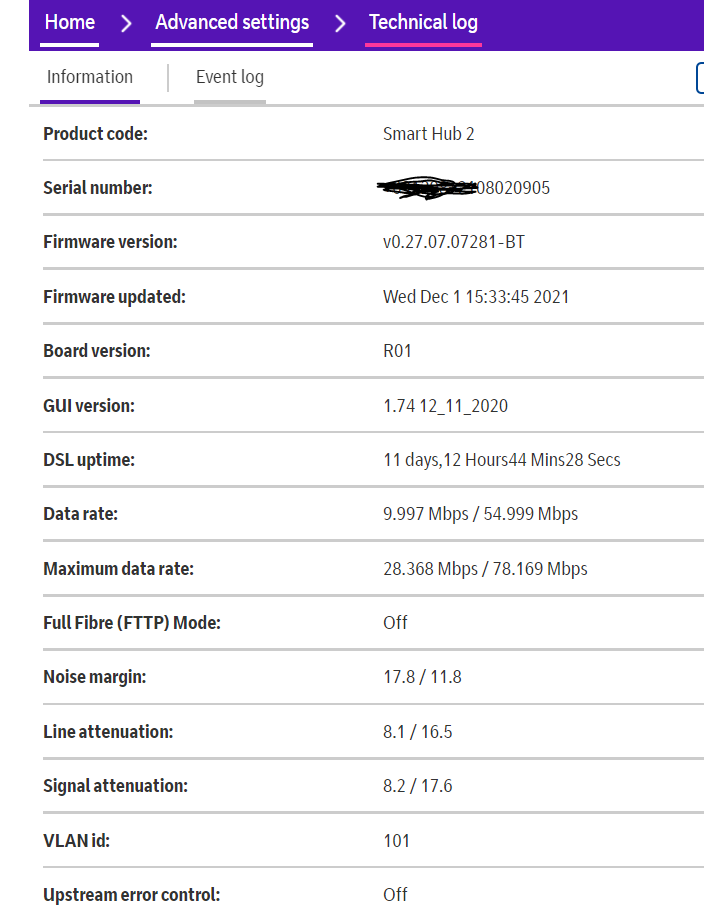Click chevron arrow before Technical log

[x=341, y=23]
